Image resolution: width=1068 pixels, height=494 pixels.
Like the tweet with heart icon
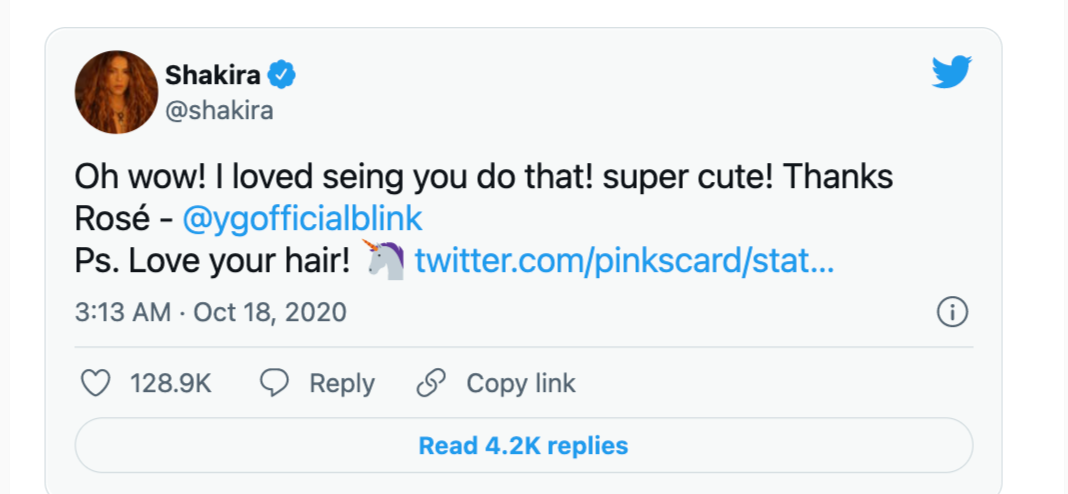(95, 384)
